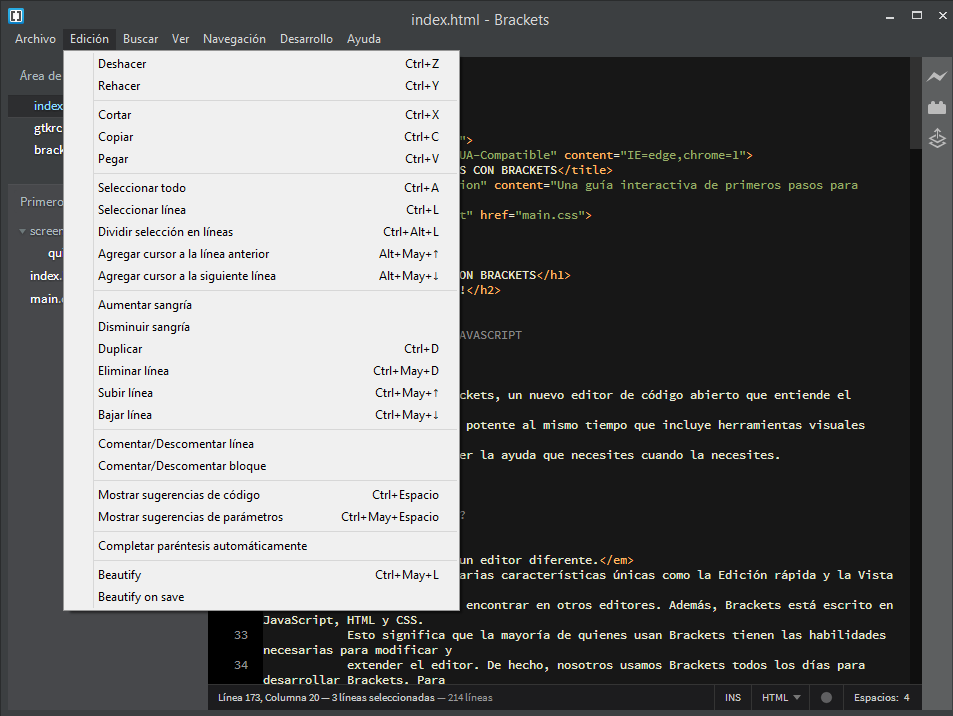Open the Ver menu
This screenshot has height=716, width=953.
(x=181, y=39)
